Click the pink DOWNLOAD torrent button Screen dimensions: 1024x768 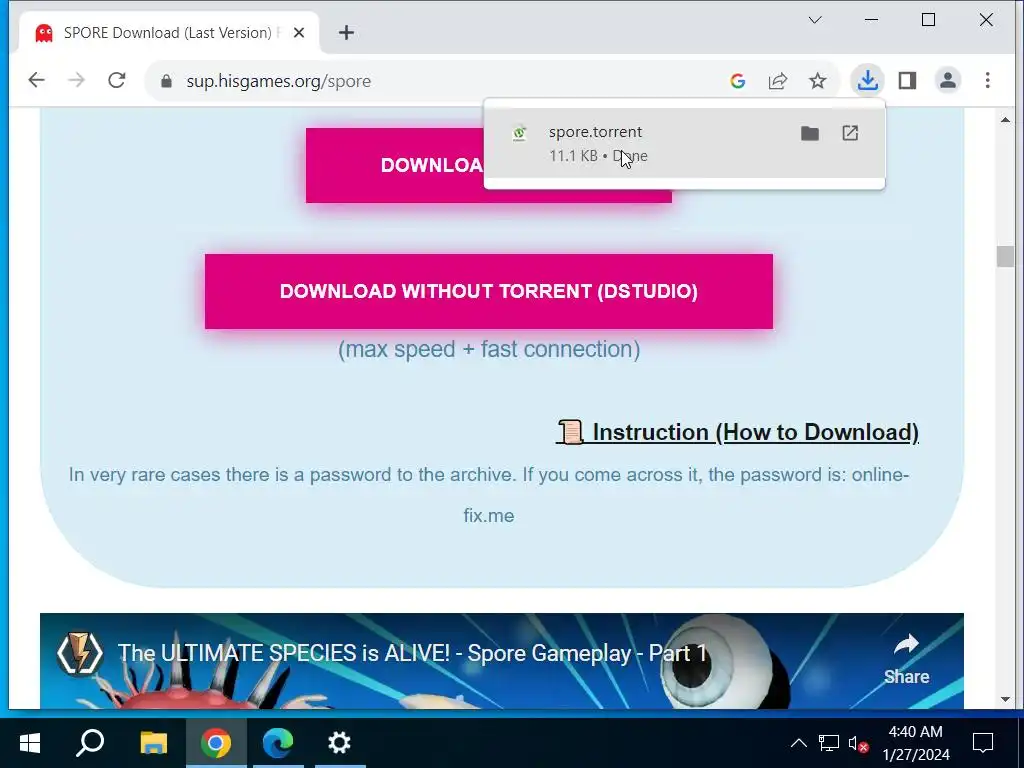(x=394, y=165)
